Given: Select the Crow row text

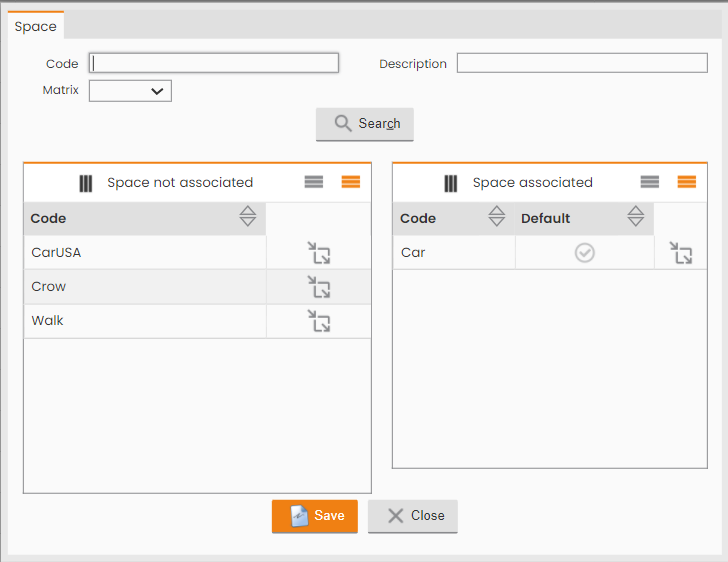Looking at the screenshot, I should pyautogui.click(x=49, y=287).
